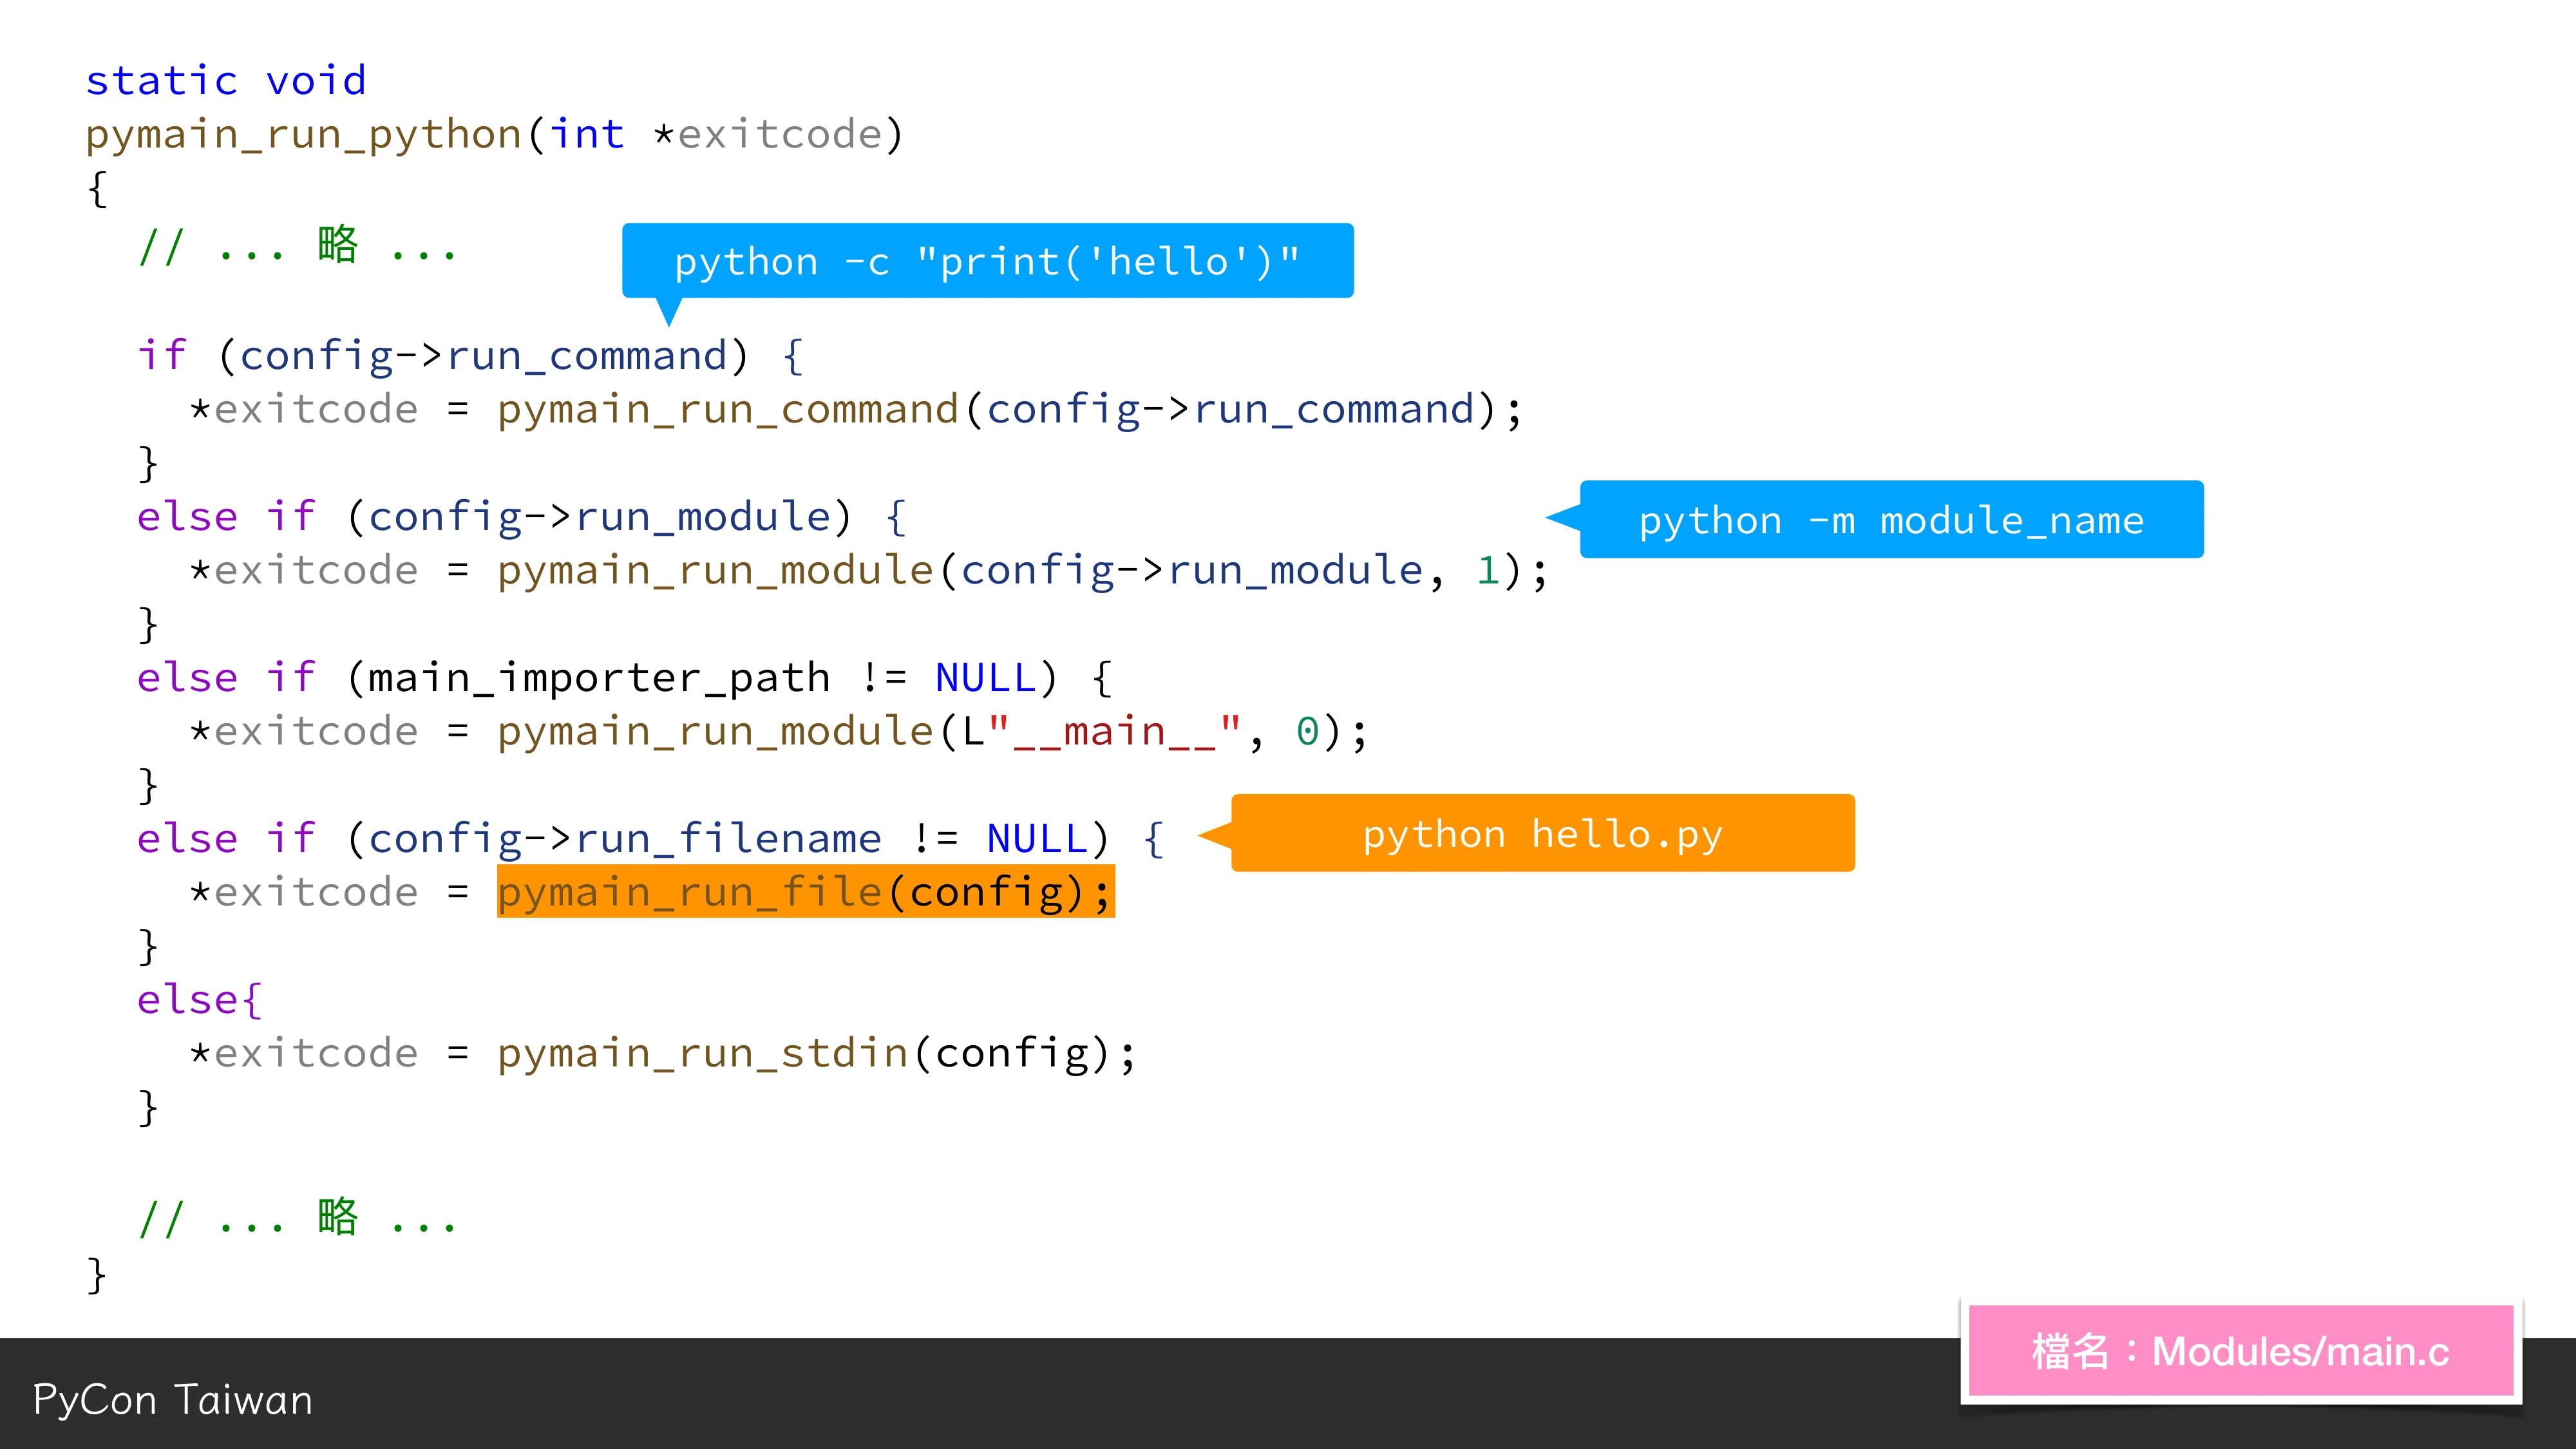This screenshot has height=1449, width=2576.
Task: Click the 'int' keyword in function signature
Action: (587, 134)
